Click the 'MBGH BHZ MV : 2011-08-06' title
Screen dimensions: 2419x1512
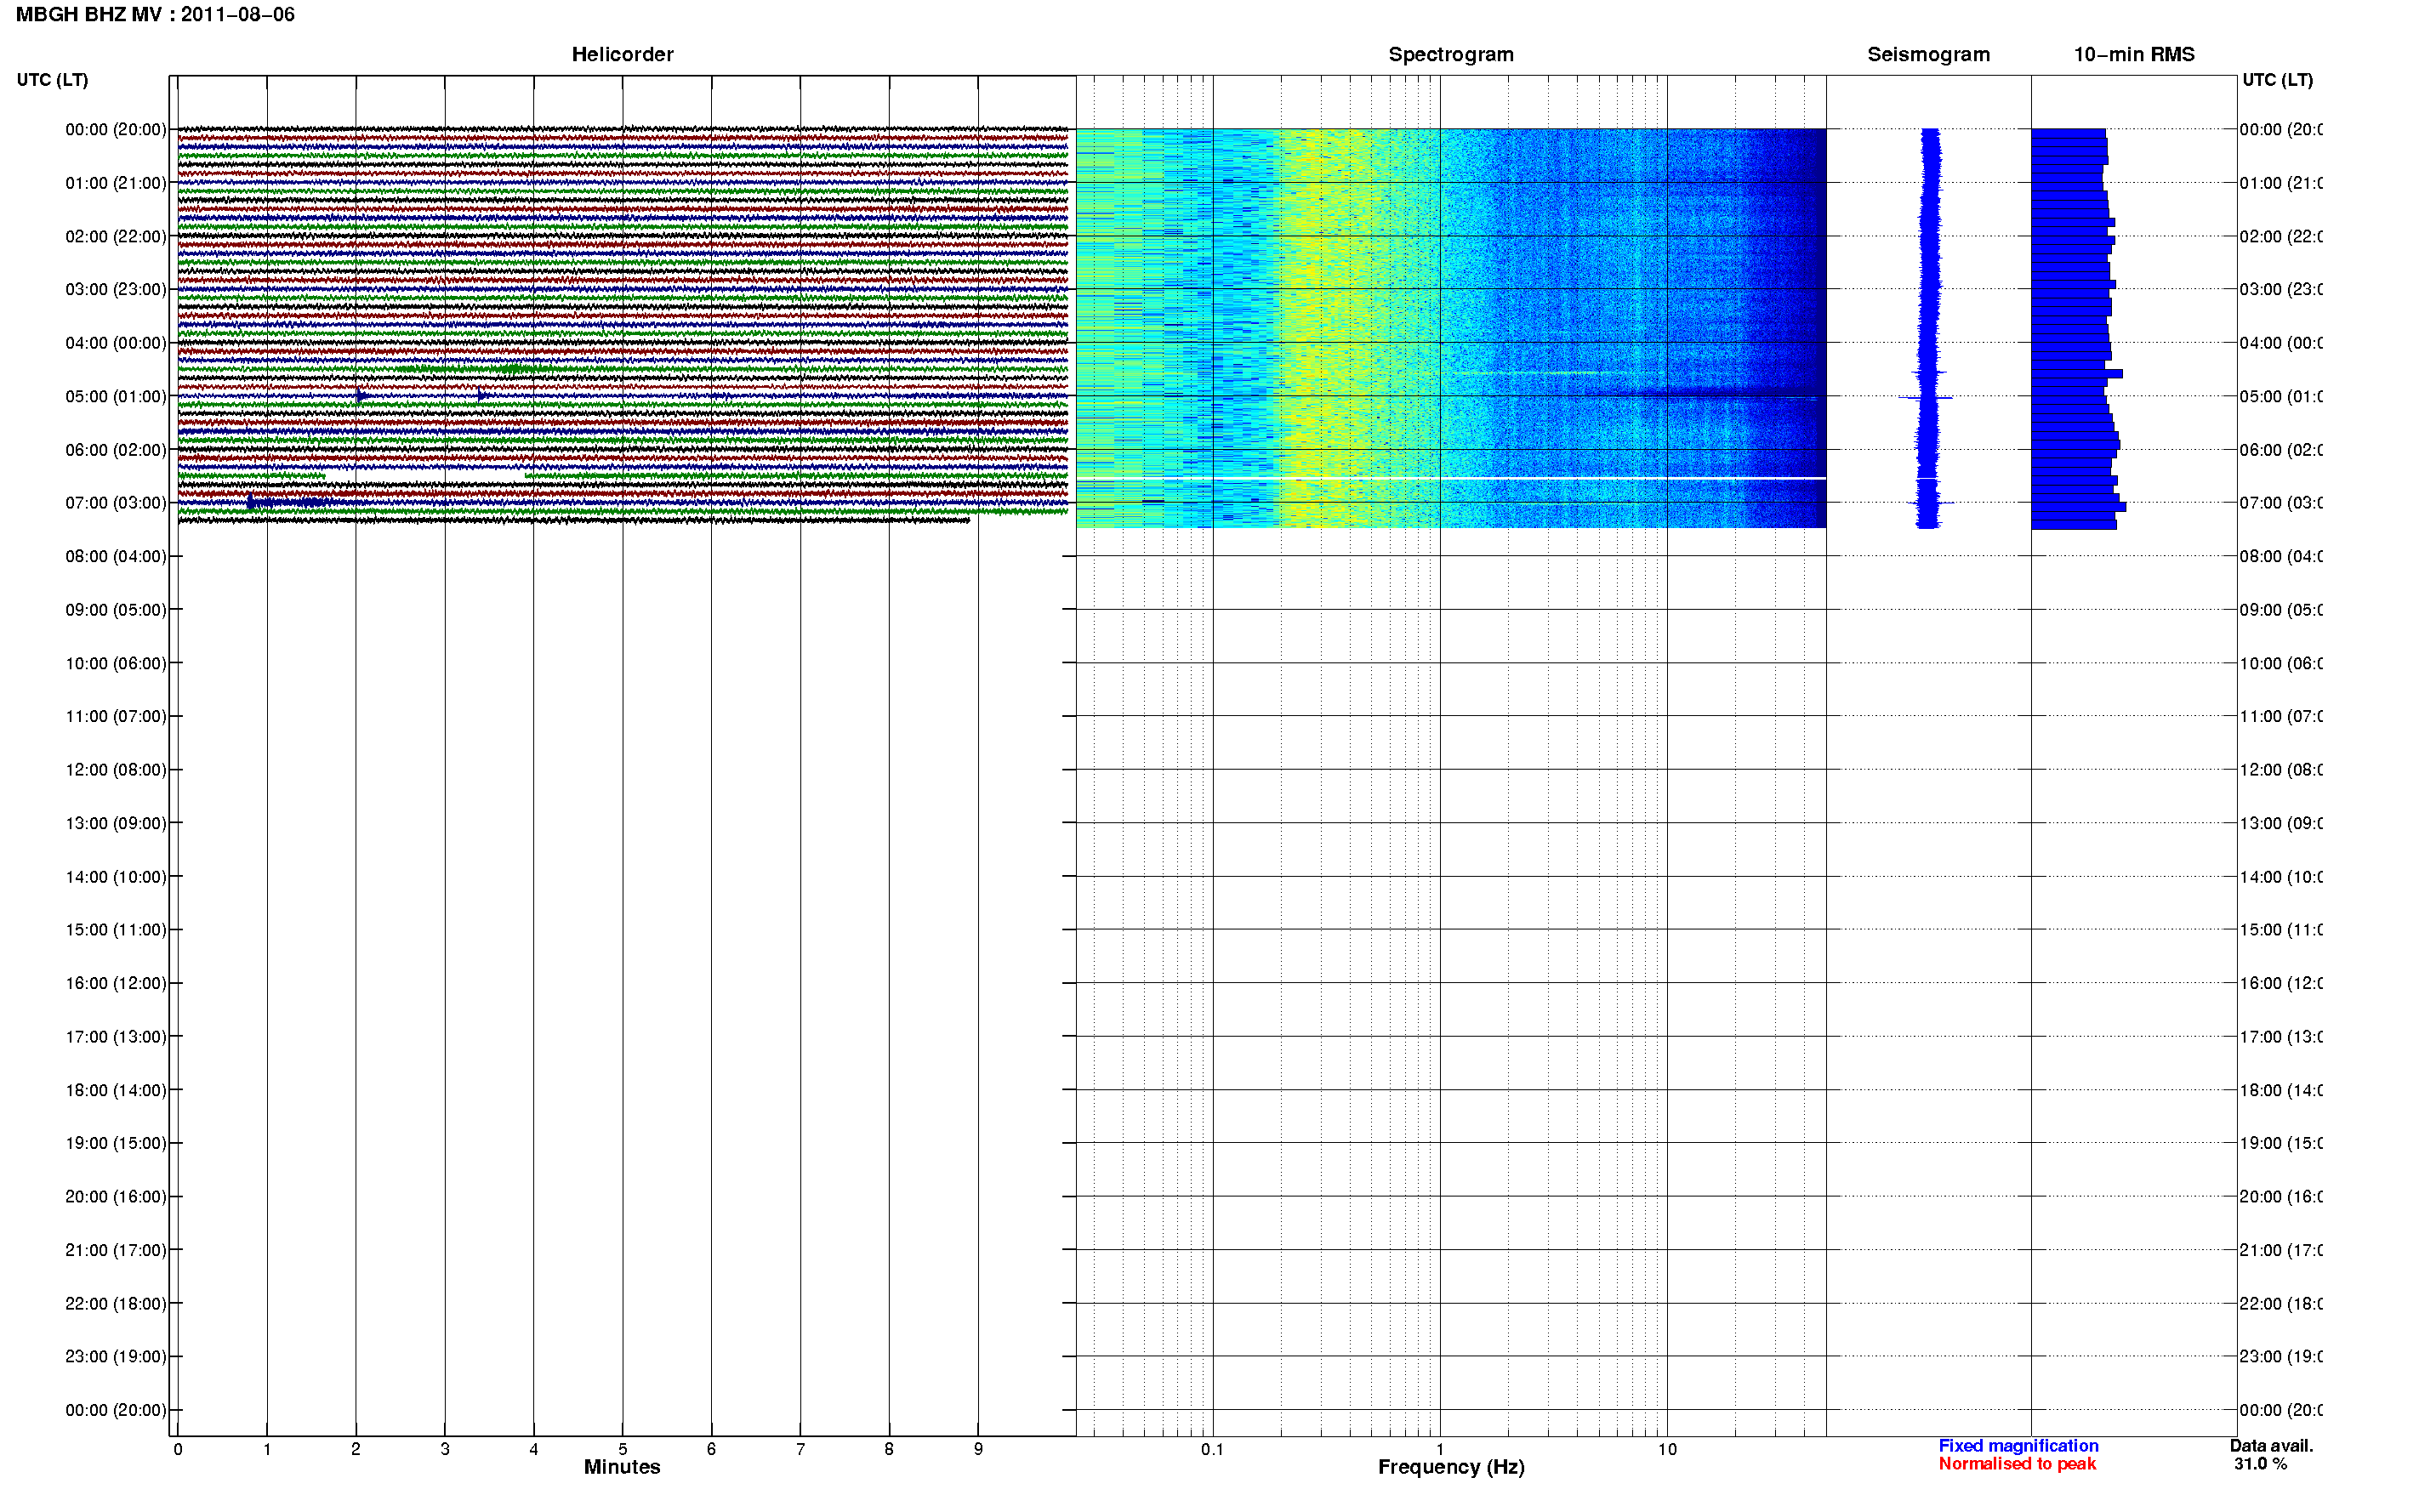(x=155, y=15)
